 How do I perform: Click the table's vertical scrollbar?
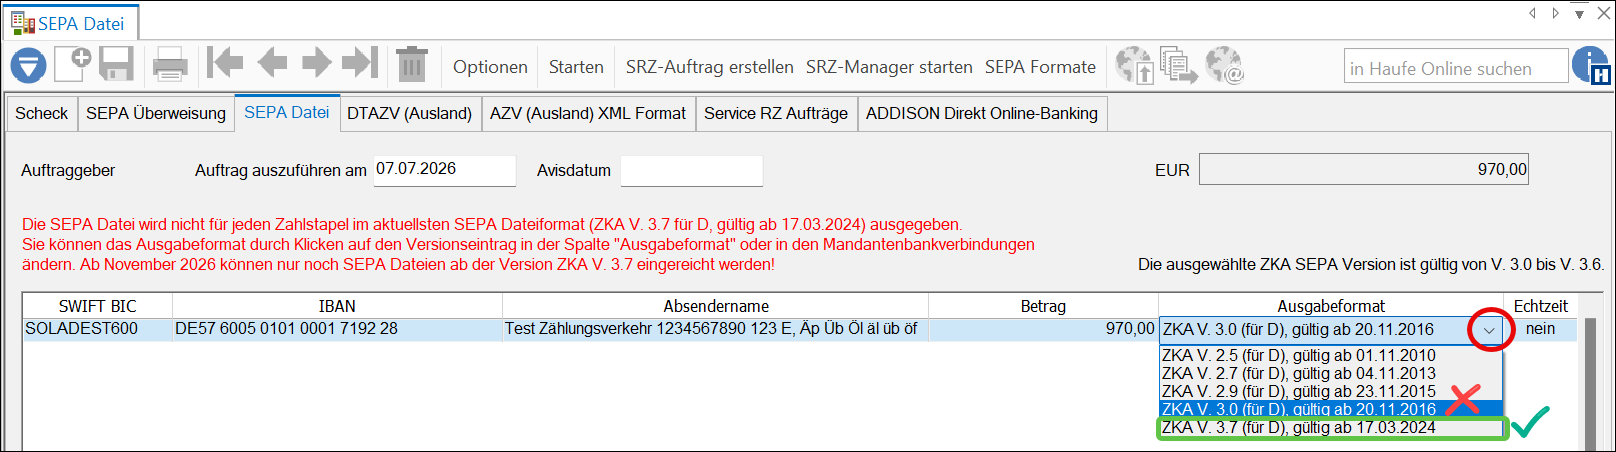pos(1589,384)
